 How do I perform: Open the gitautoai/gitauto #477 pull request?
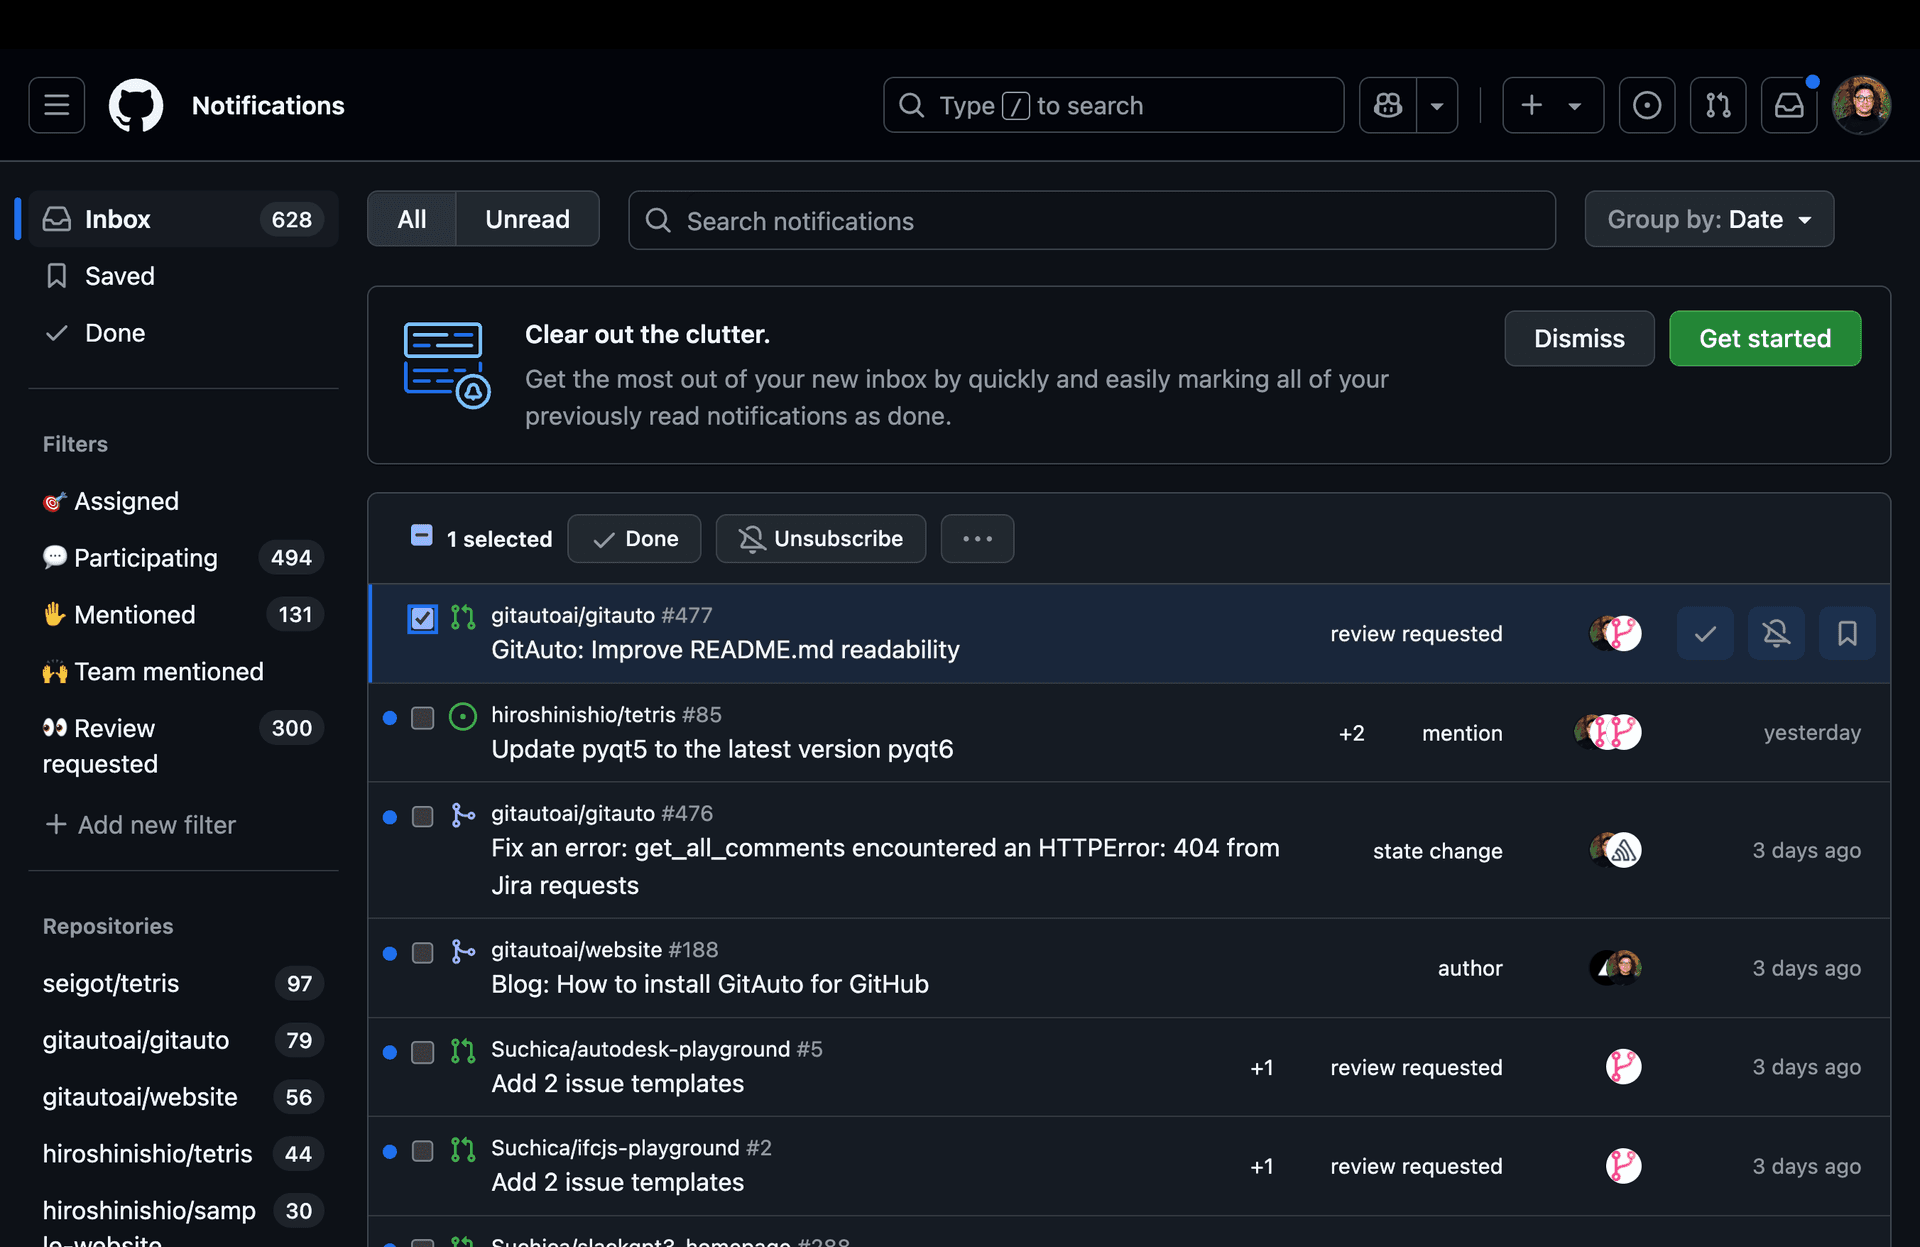[724, 649]
